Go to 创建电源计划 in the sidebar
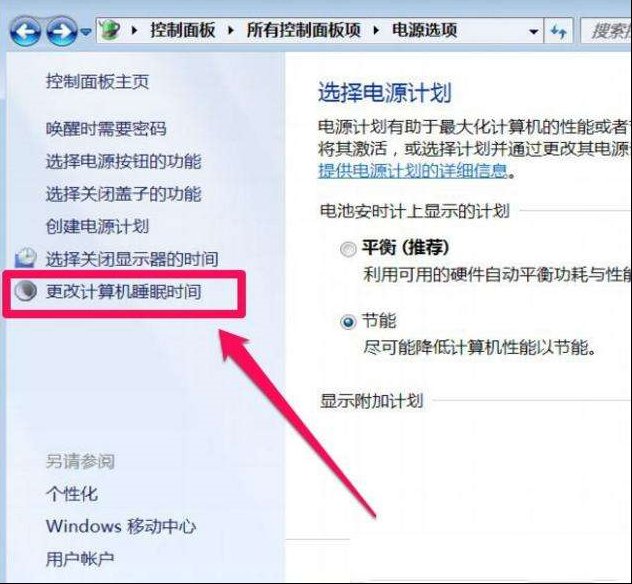632x584 pixels. tap(98, 226)
